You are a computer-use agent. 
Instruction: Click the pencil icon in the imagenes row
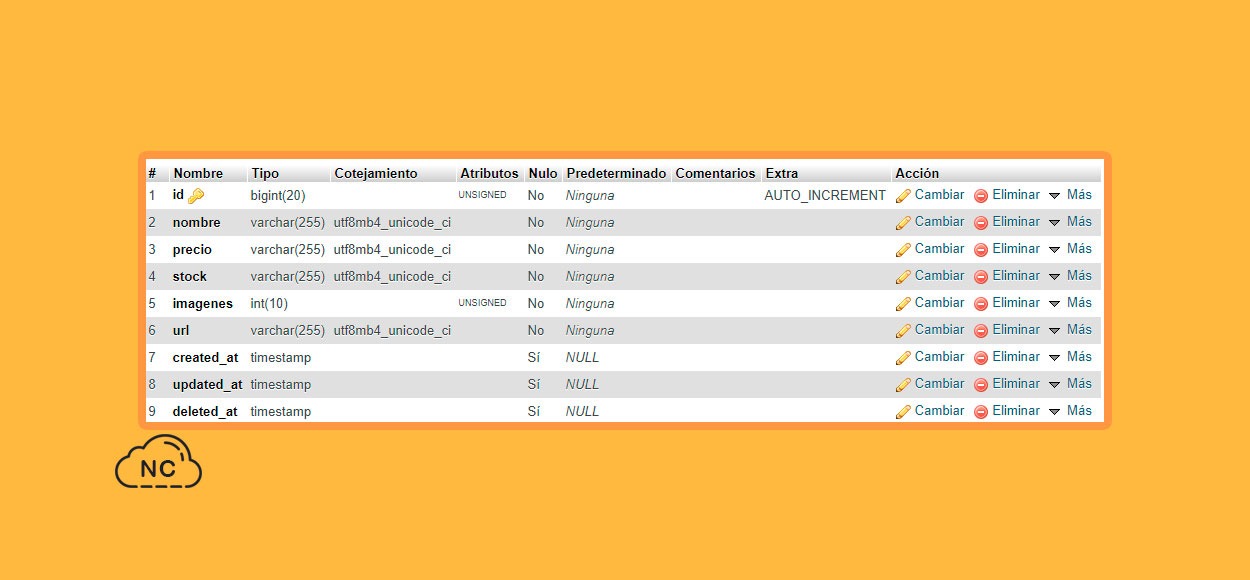(x=903, y=304)
